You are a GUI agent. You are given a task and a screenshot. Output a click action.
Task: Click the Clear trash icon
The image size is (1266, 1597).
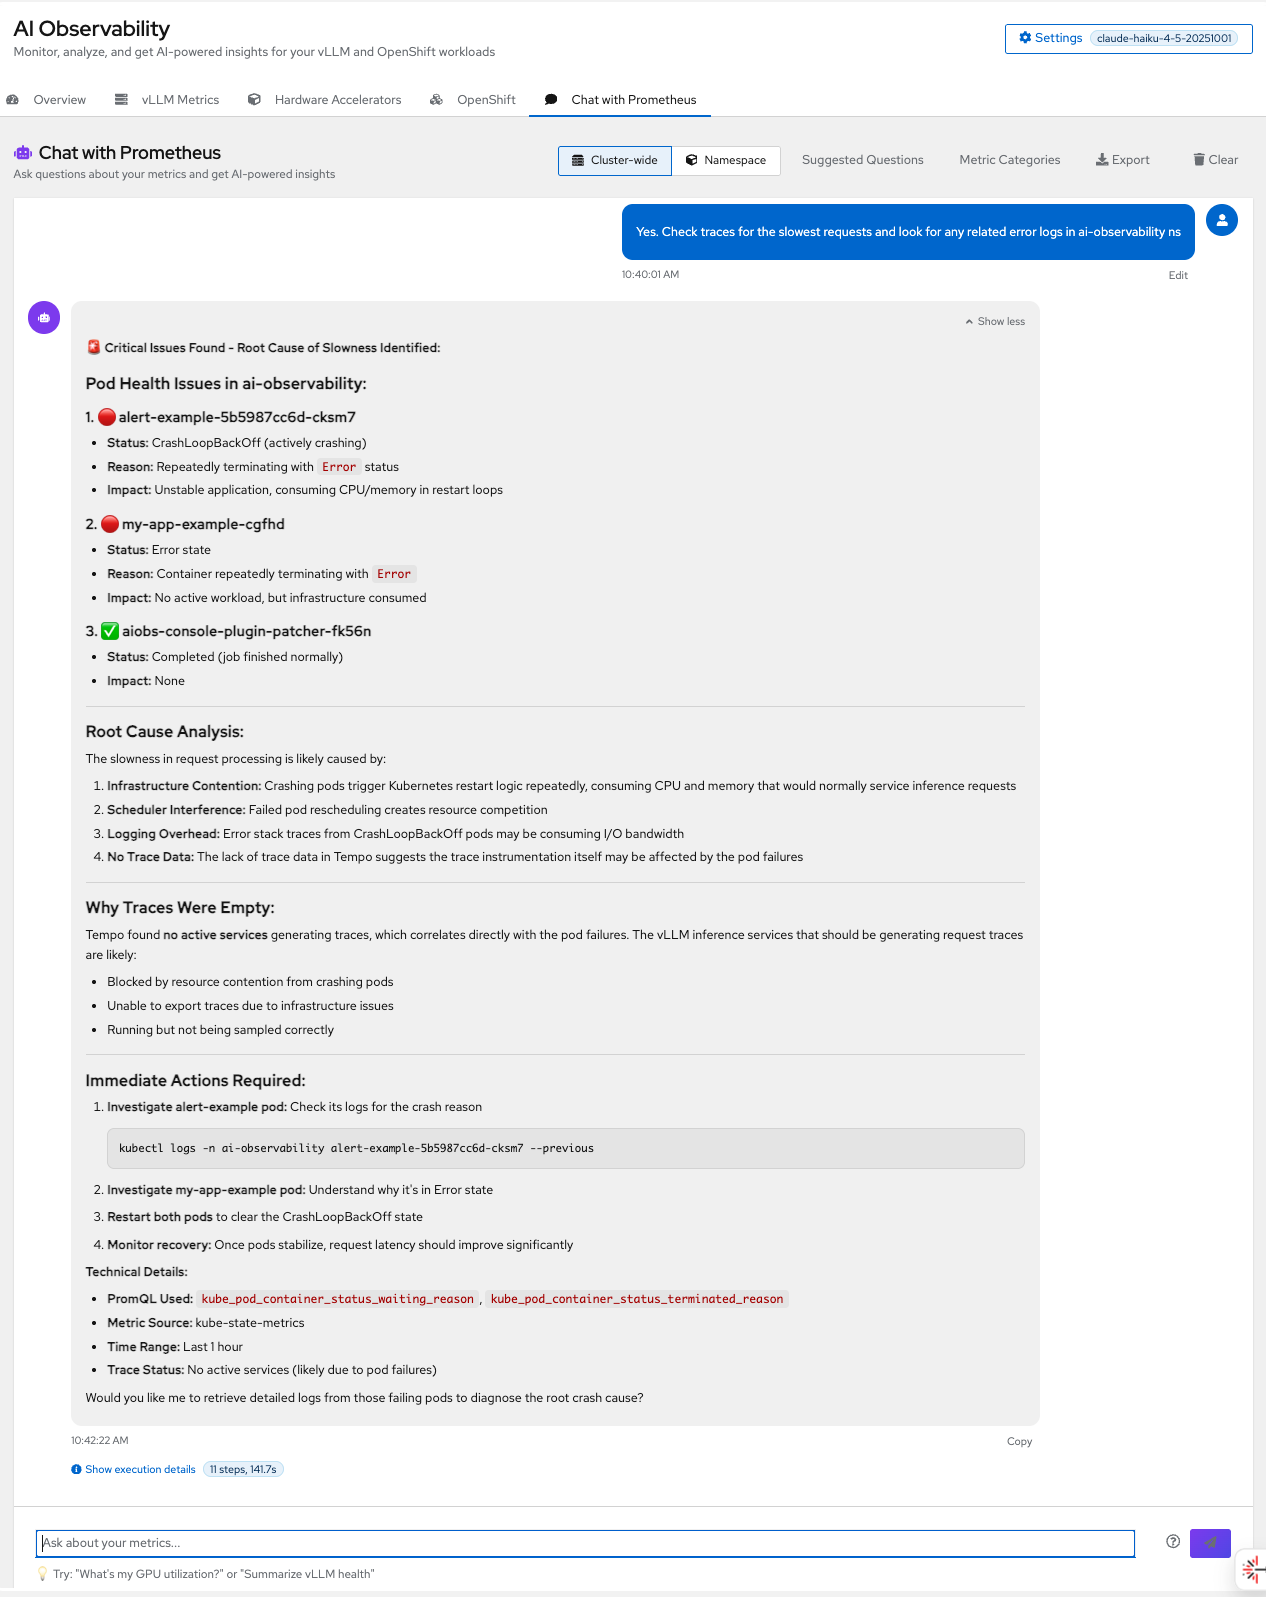coord(1199,159)
